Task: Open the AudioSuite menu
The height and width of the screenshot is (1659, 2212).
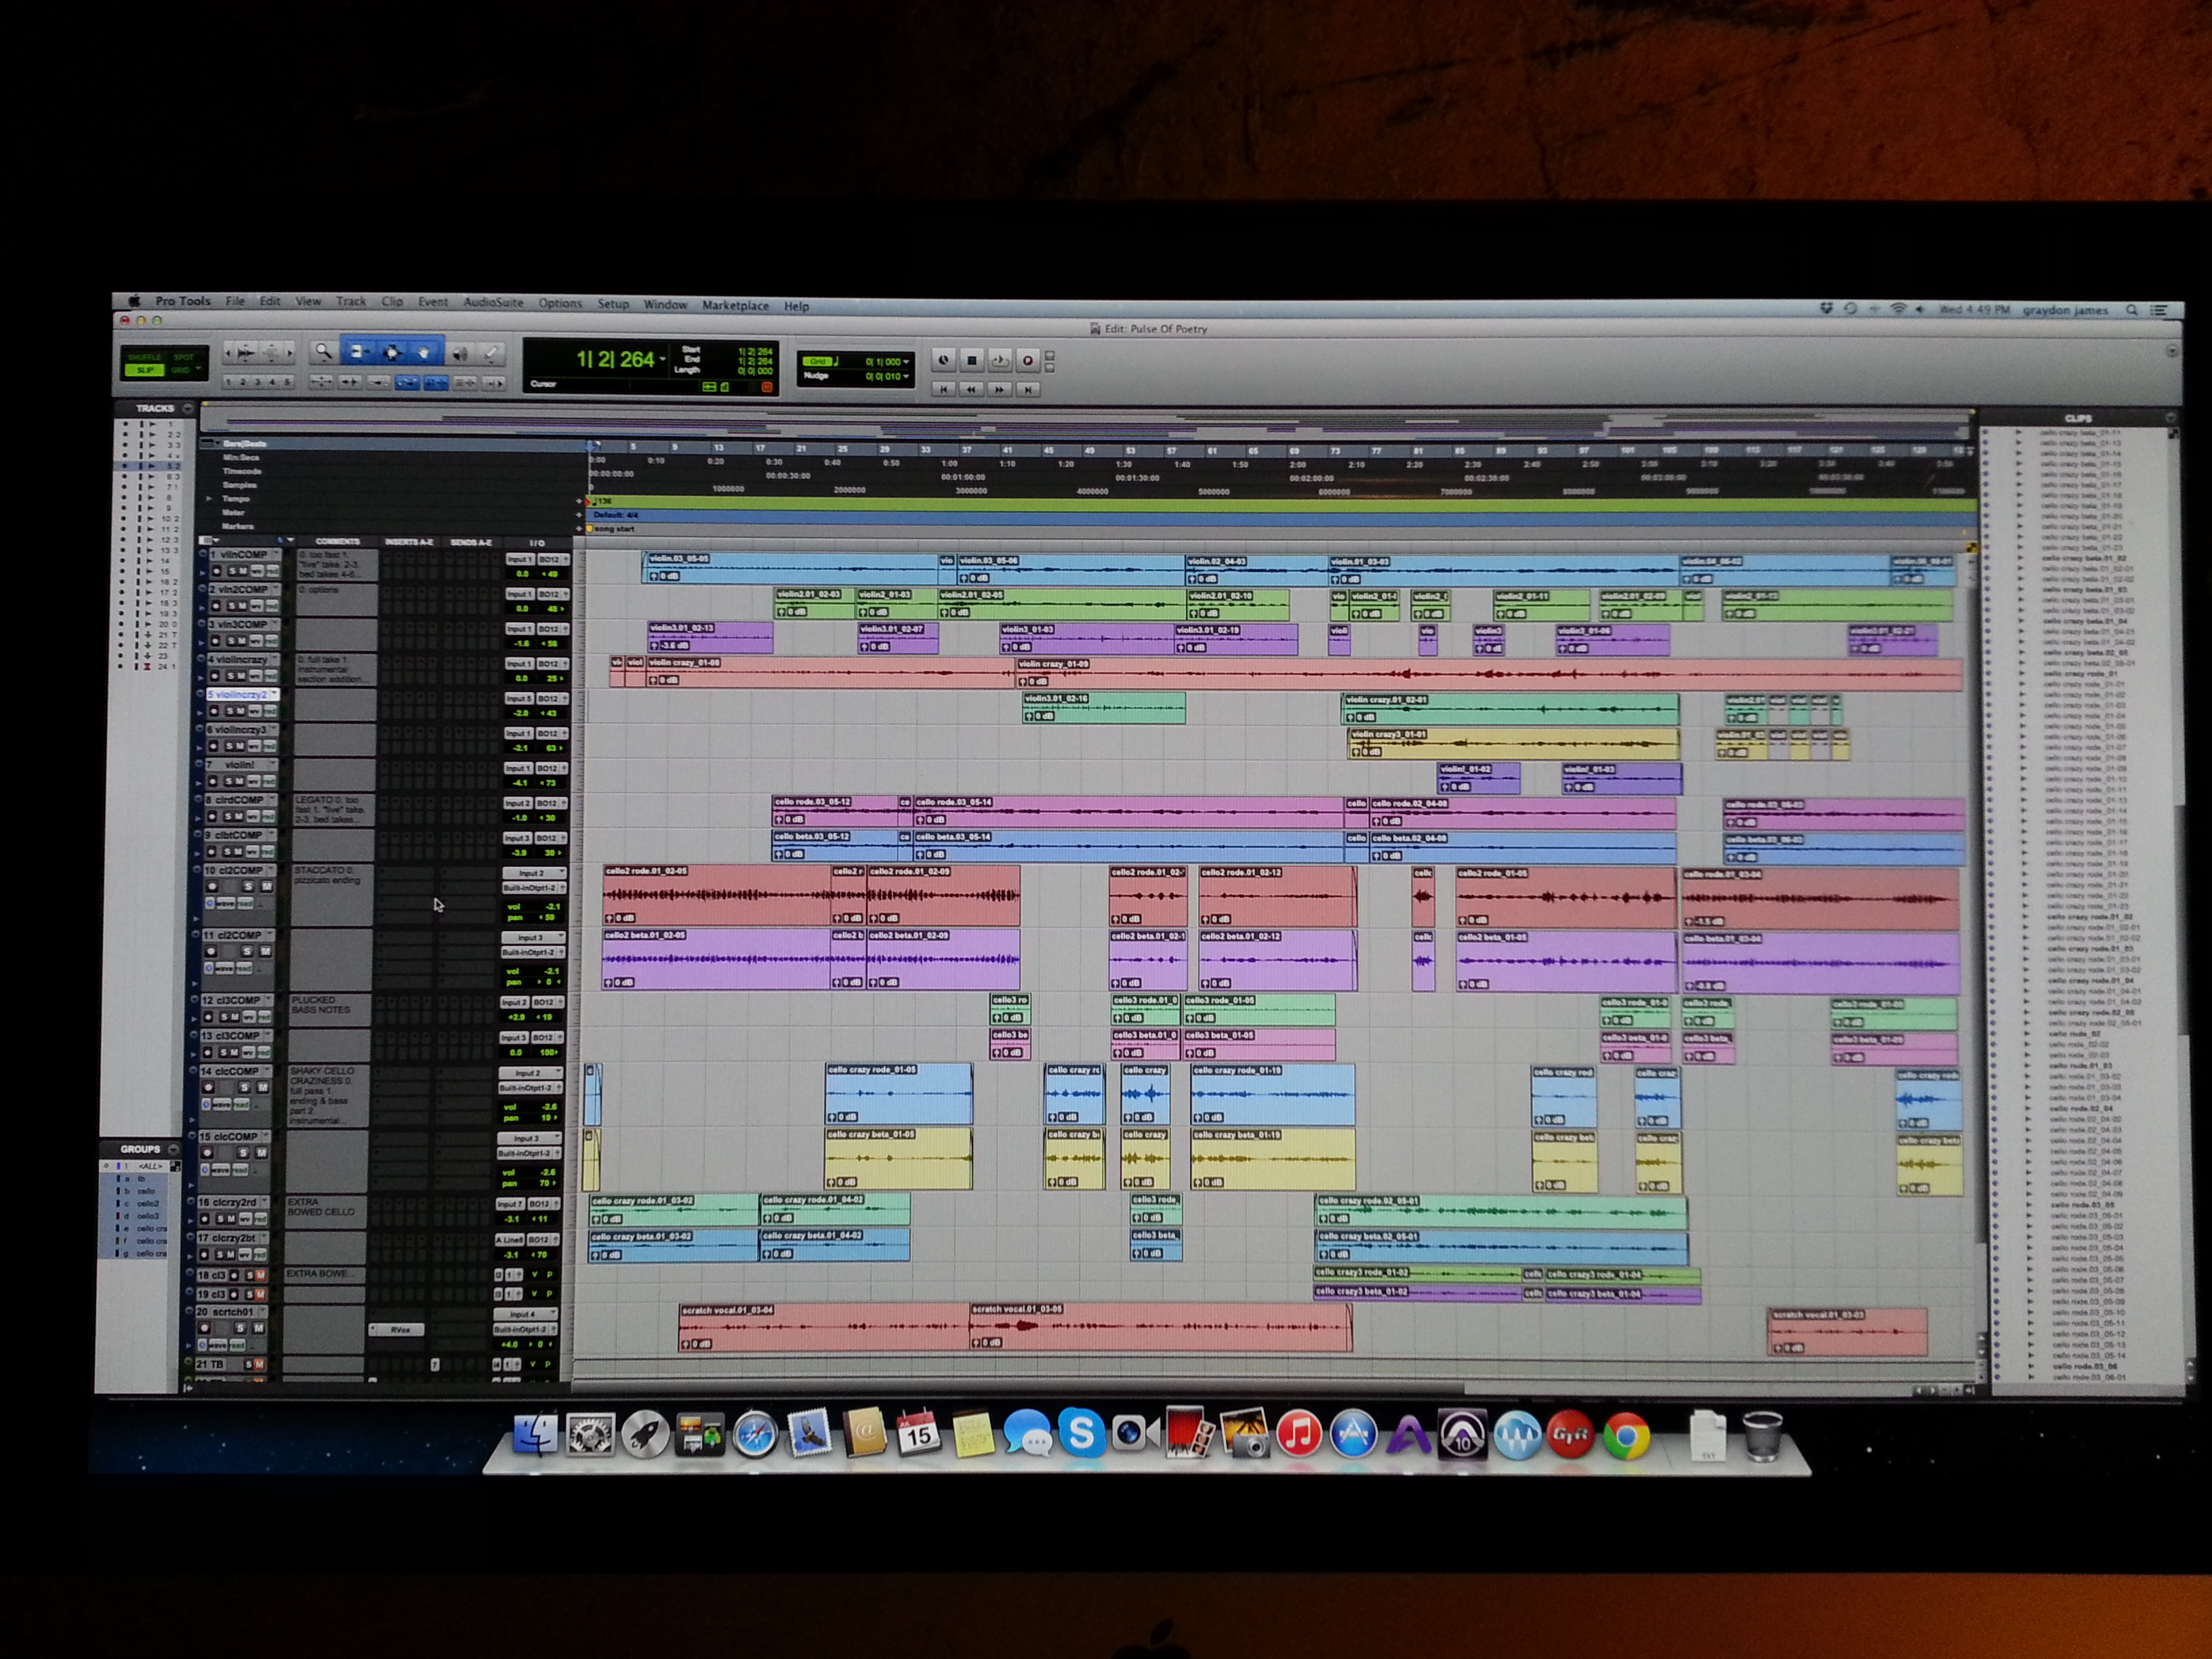Action: click(x=493, y=302)
